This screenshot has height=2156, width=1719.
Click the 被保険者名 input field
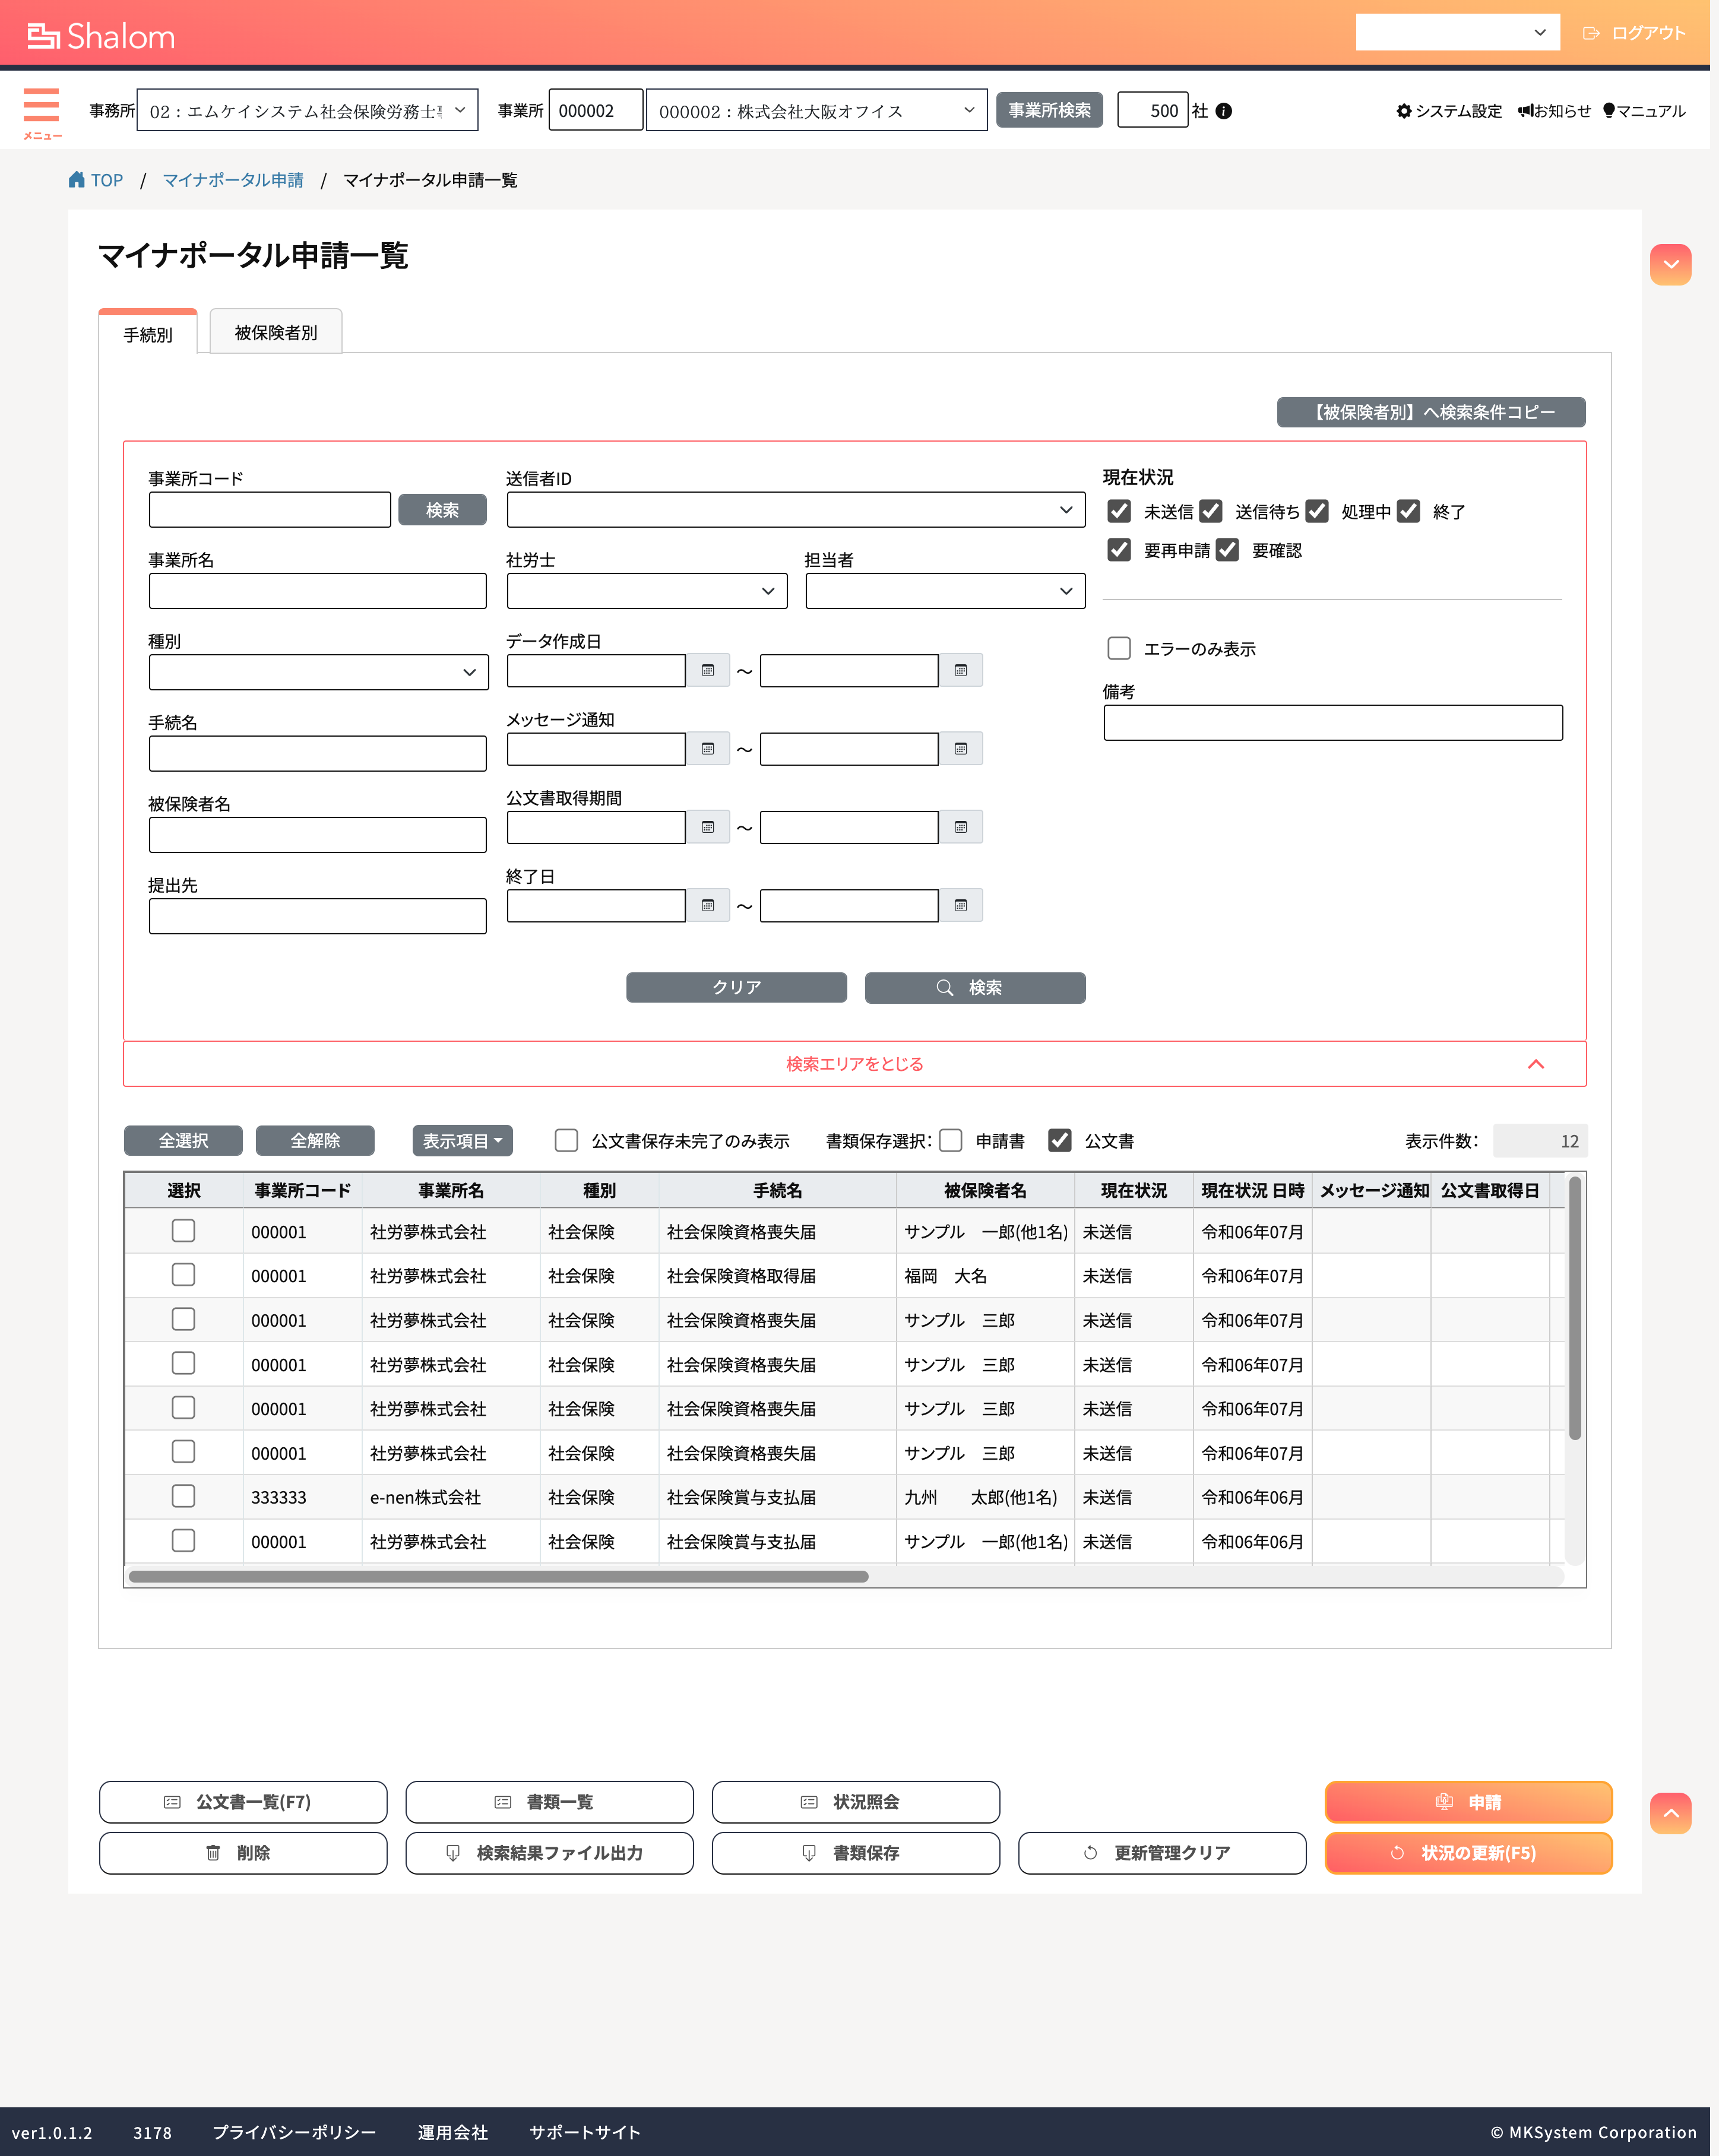(x=318, y=835)
